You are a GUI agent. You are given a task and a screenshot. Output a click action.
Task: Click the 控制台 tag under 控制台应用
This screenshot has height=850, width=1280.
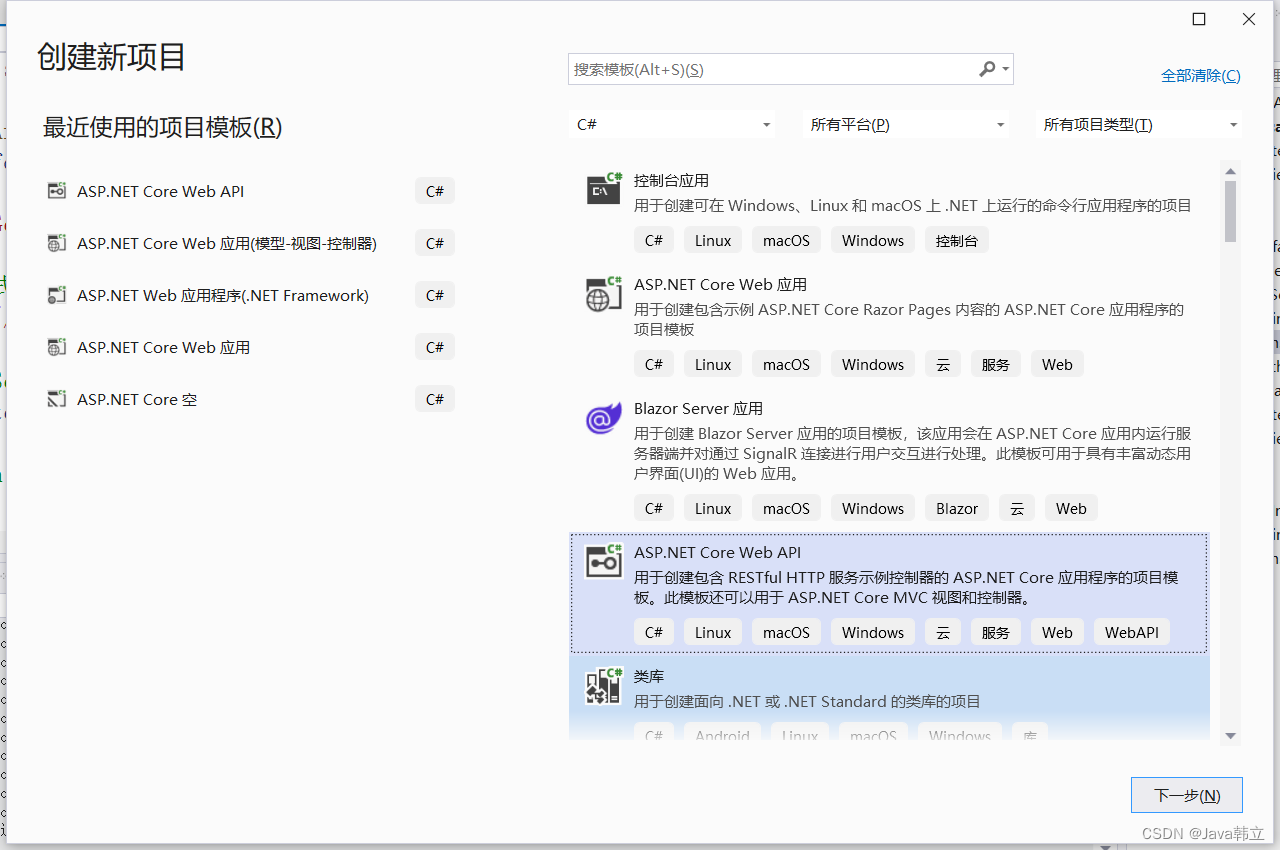[x=957, y=240]
